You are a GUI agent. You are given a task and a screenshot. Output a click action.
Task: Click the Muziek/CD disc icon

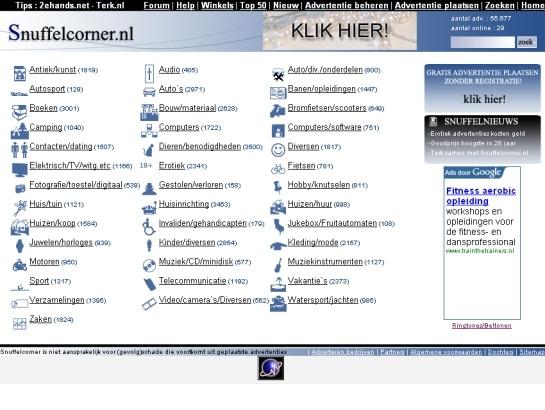[149, 265]
